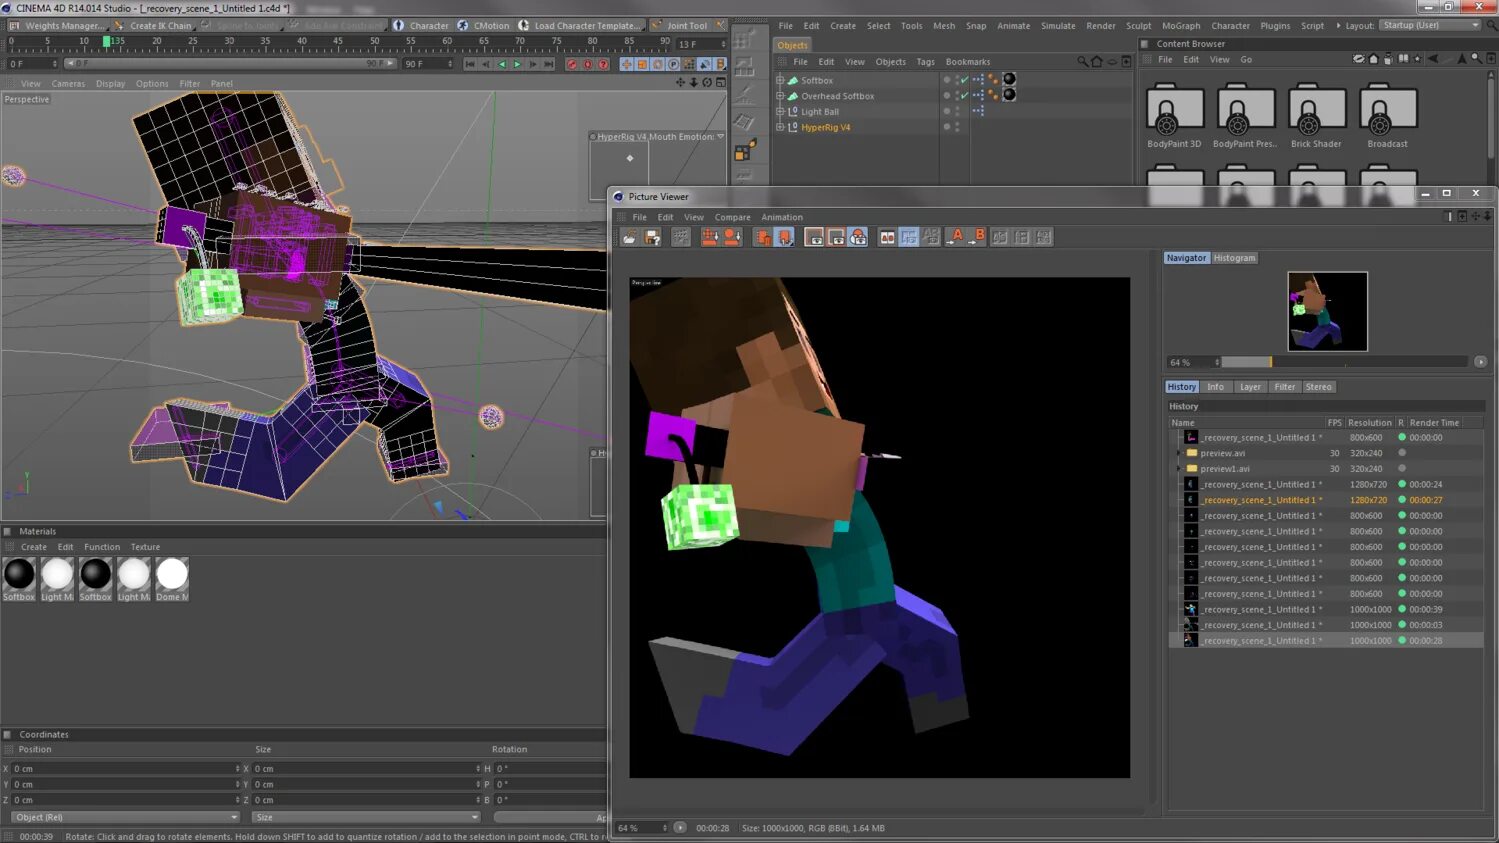The image size is (1499, 843).
Task: Click Set as B icon in Picture Viewer
Action: click(x=979, y=237)
